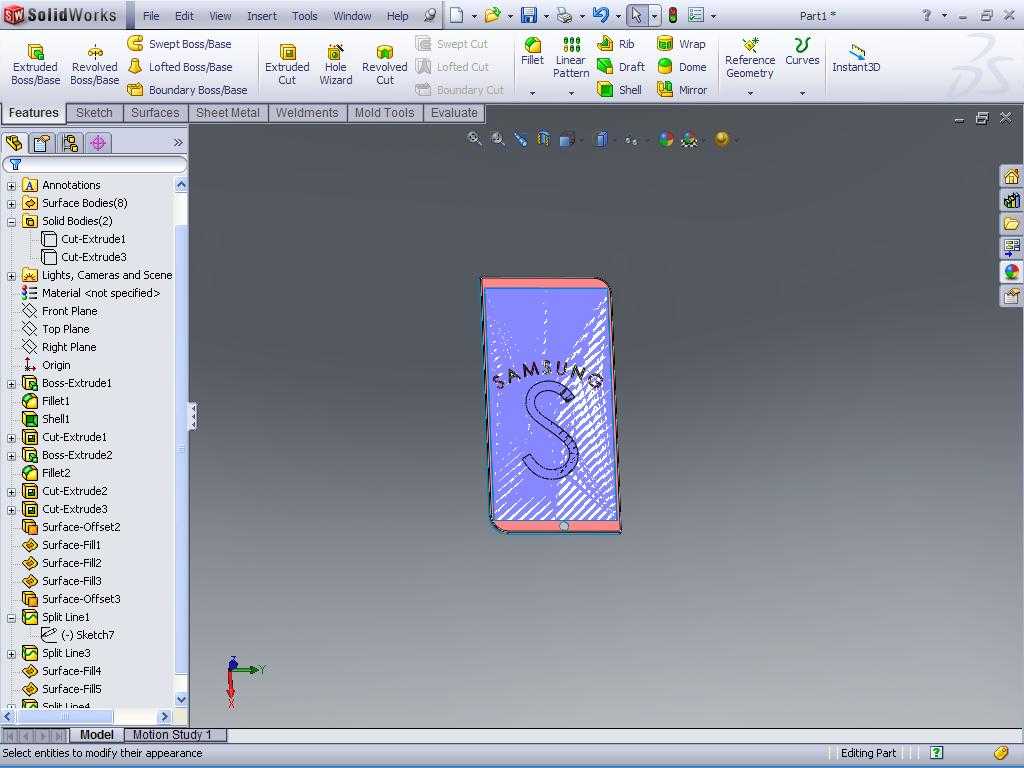Choose the Lofted Boss/Base tool
1024x768 pixels.
click(180, 67)
